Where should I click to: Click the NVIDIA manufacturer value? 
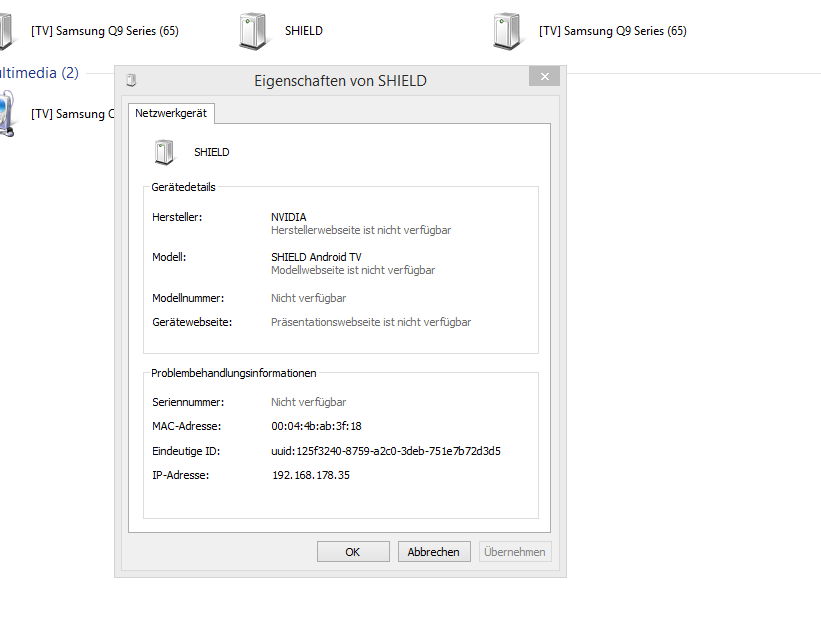pyautogui.click(x=289, y=217)
